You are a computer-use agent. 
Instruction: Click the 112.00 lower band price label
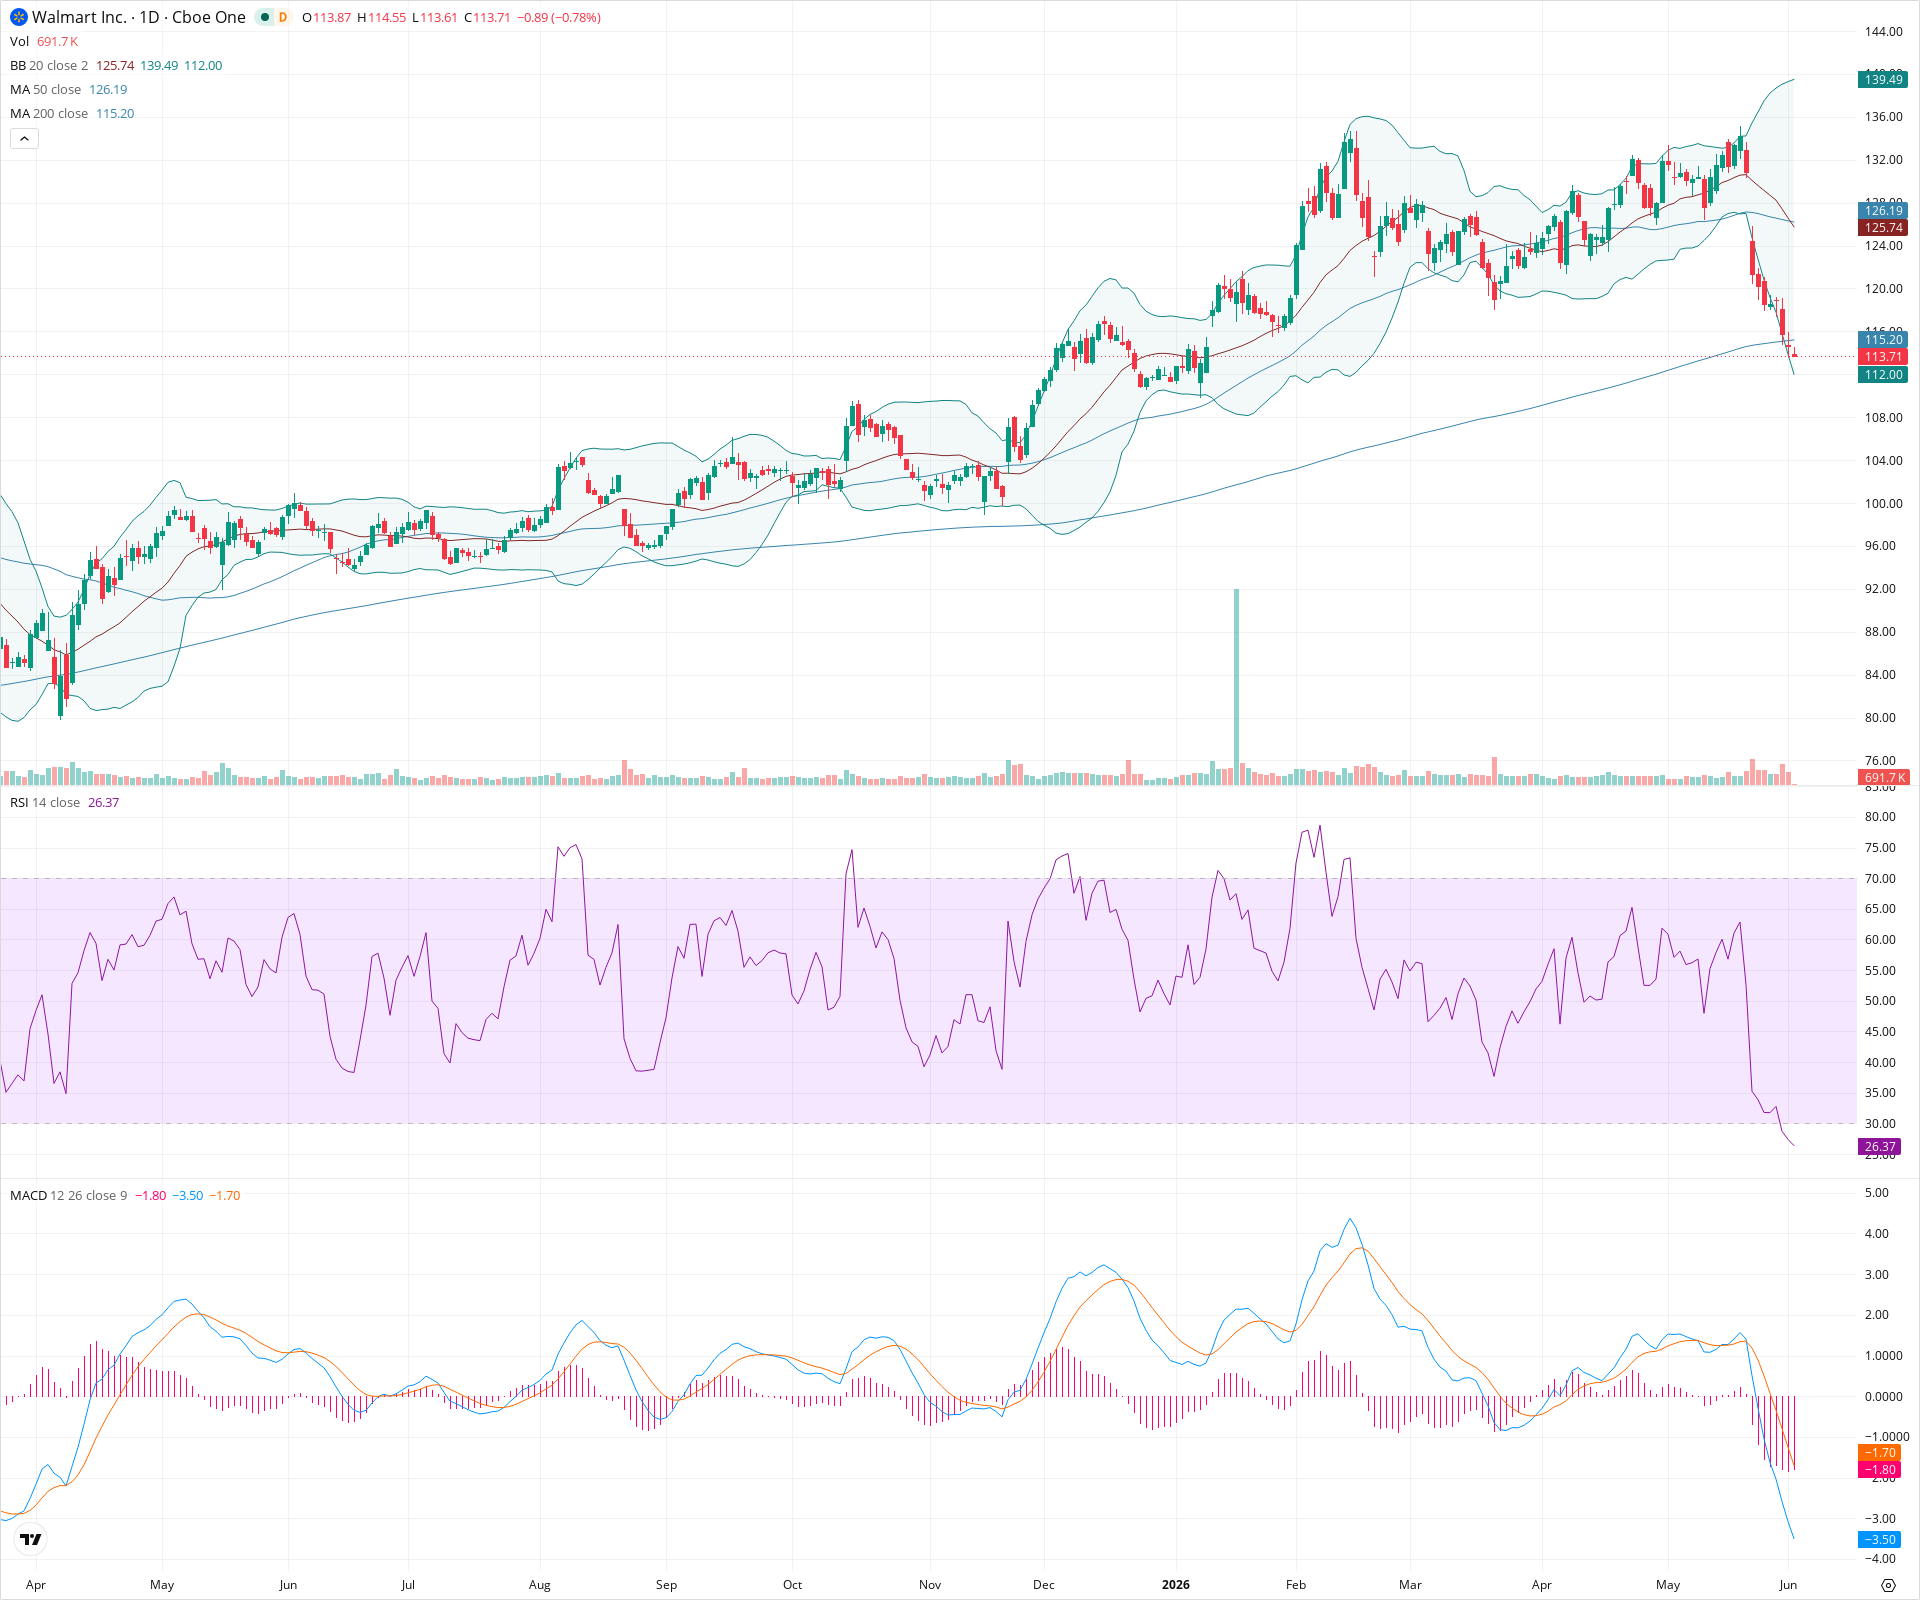[1883, 375]
